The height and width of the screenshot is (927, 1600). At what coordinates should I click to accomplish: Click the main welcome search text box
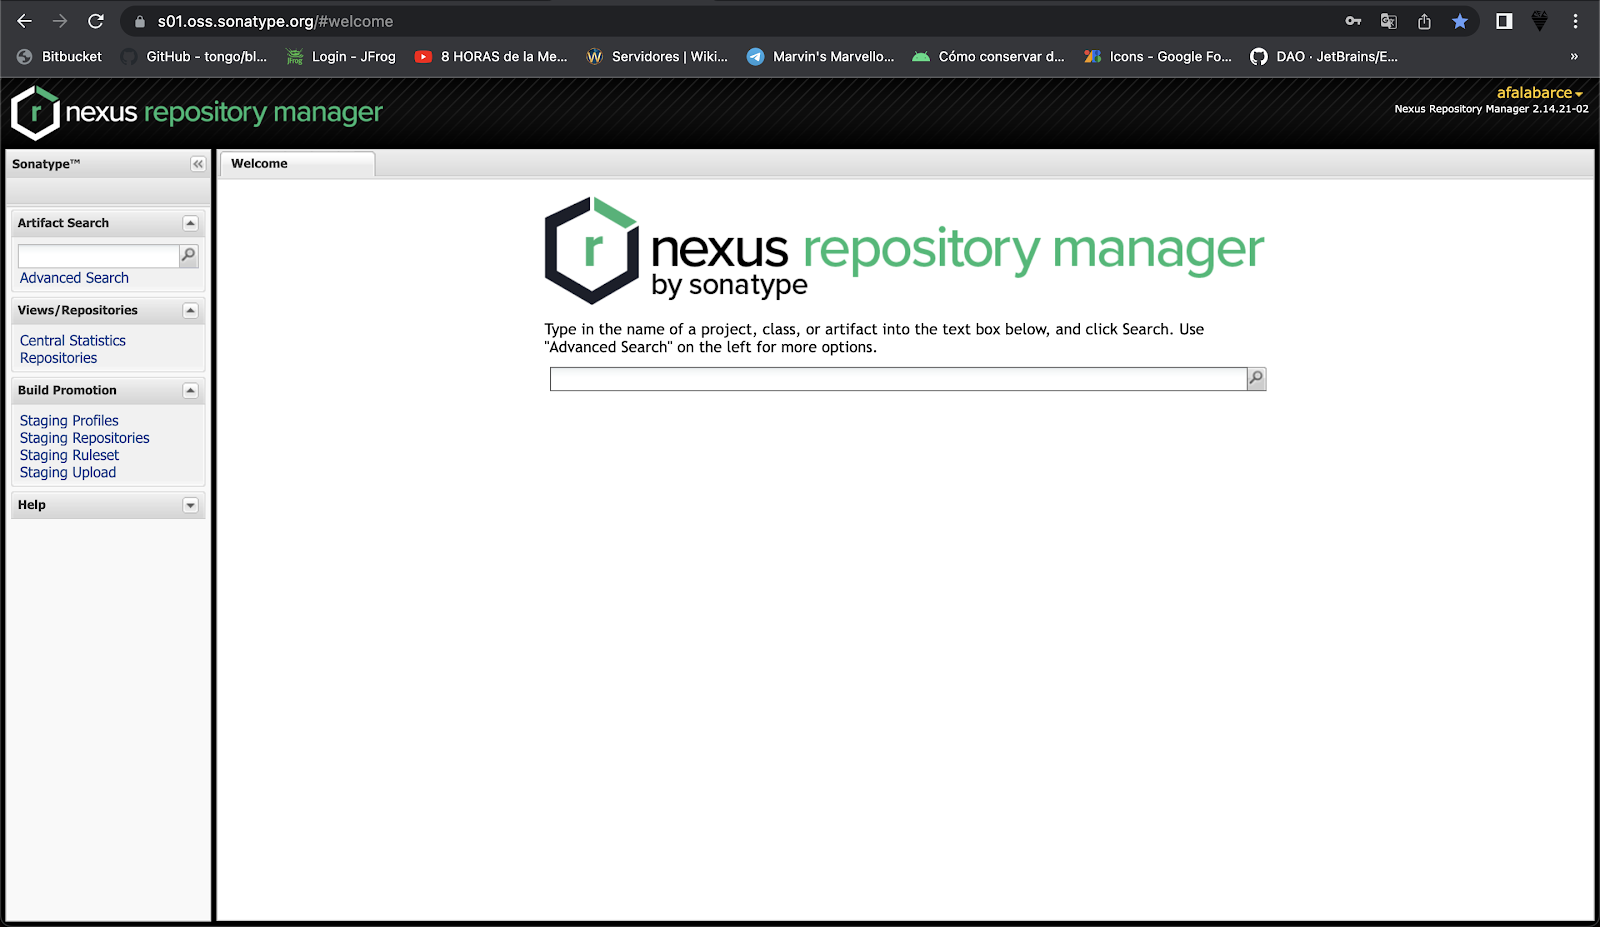click(x=898, y=379)
